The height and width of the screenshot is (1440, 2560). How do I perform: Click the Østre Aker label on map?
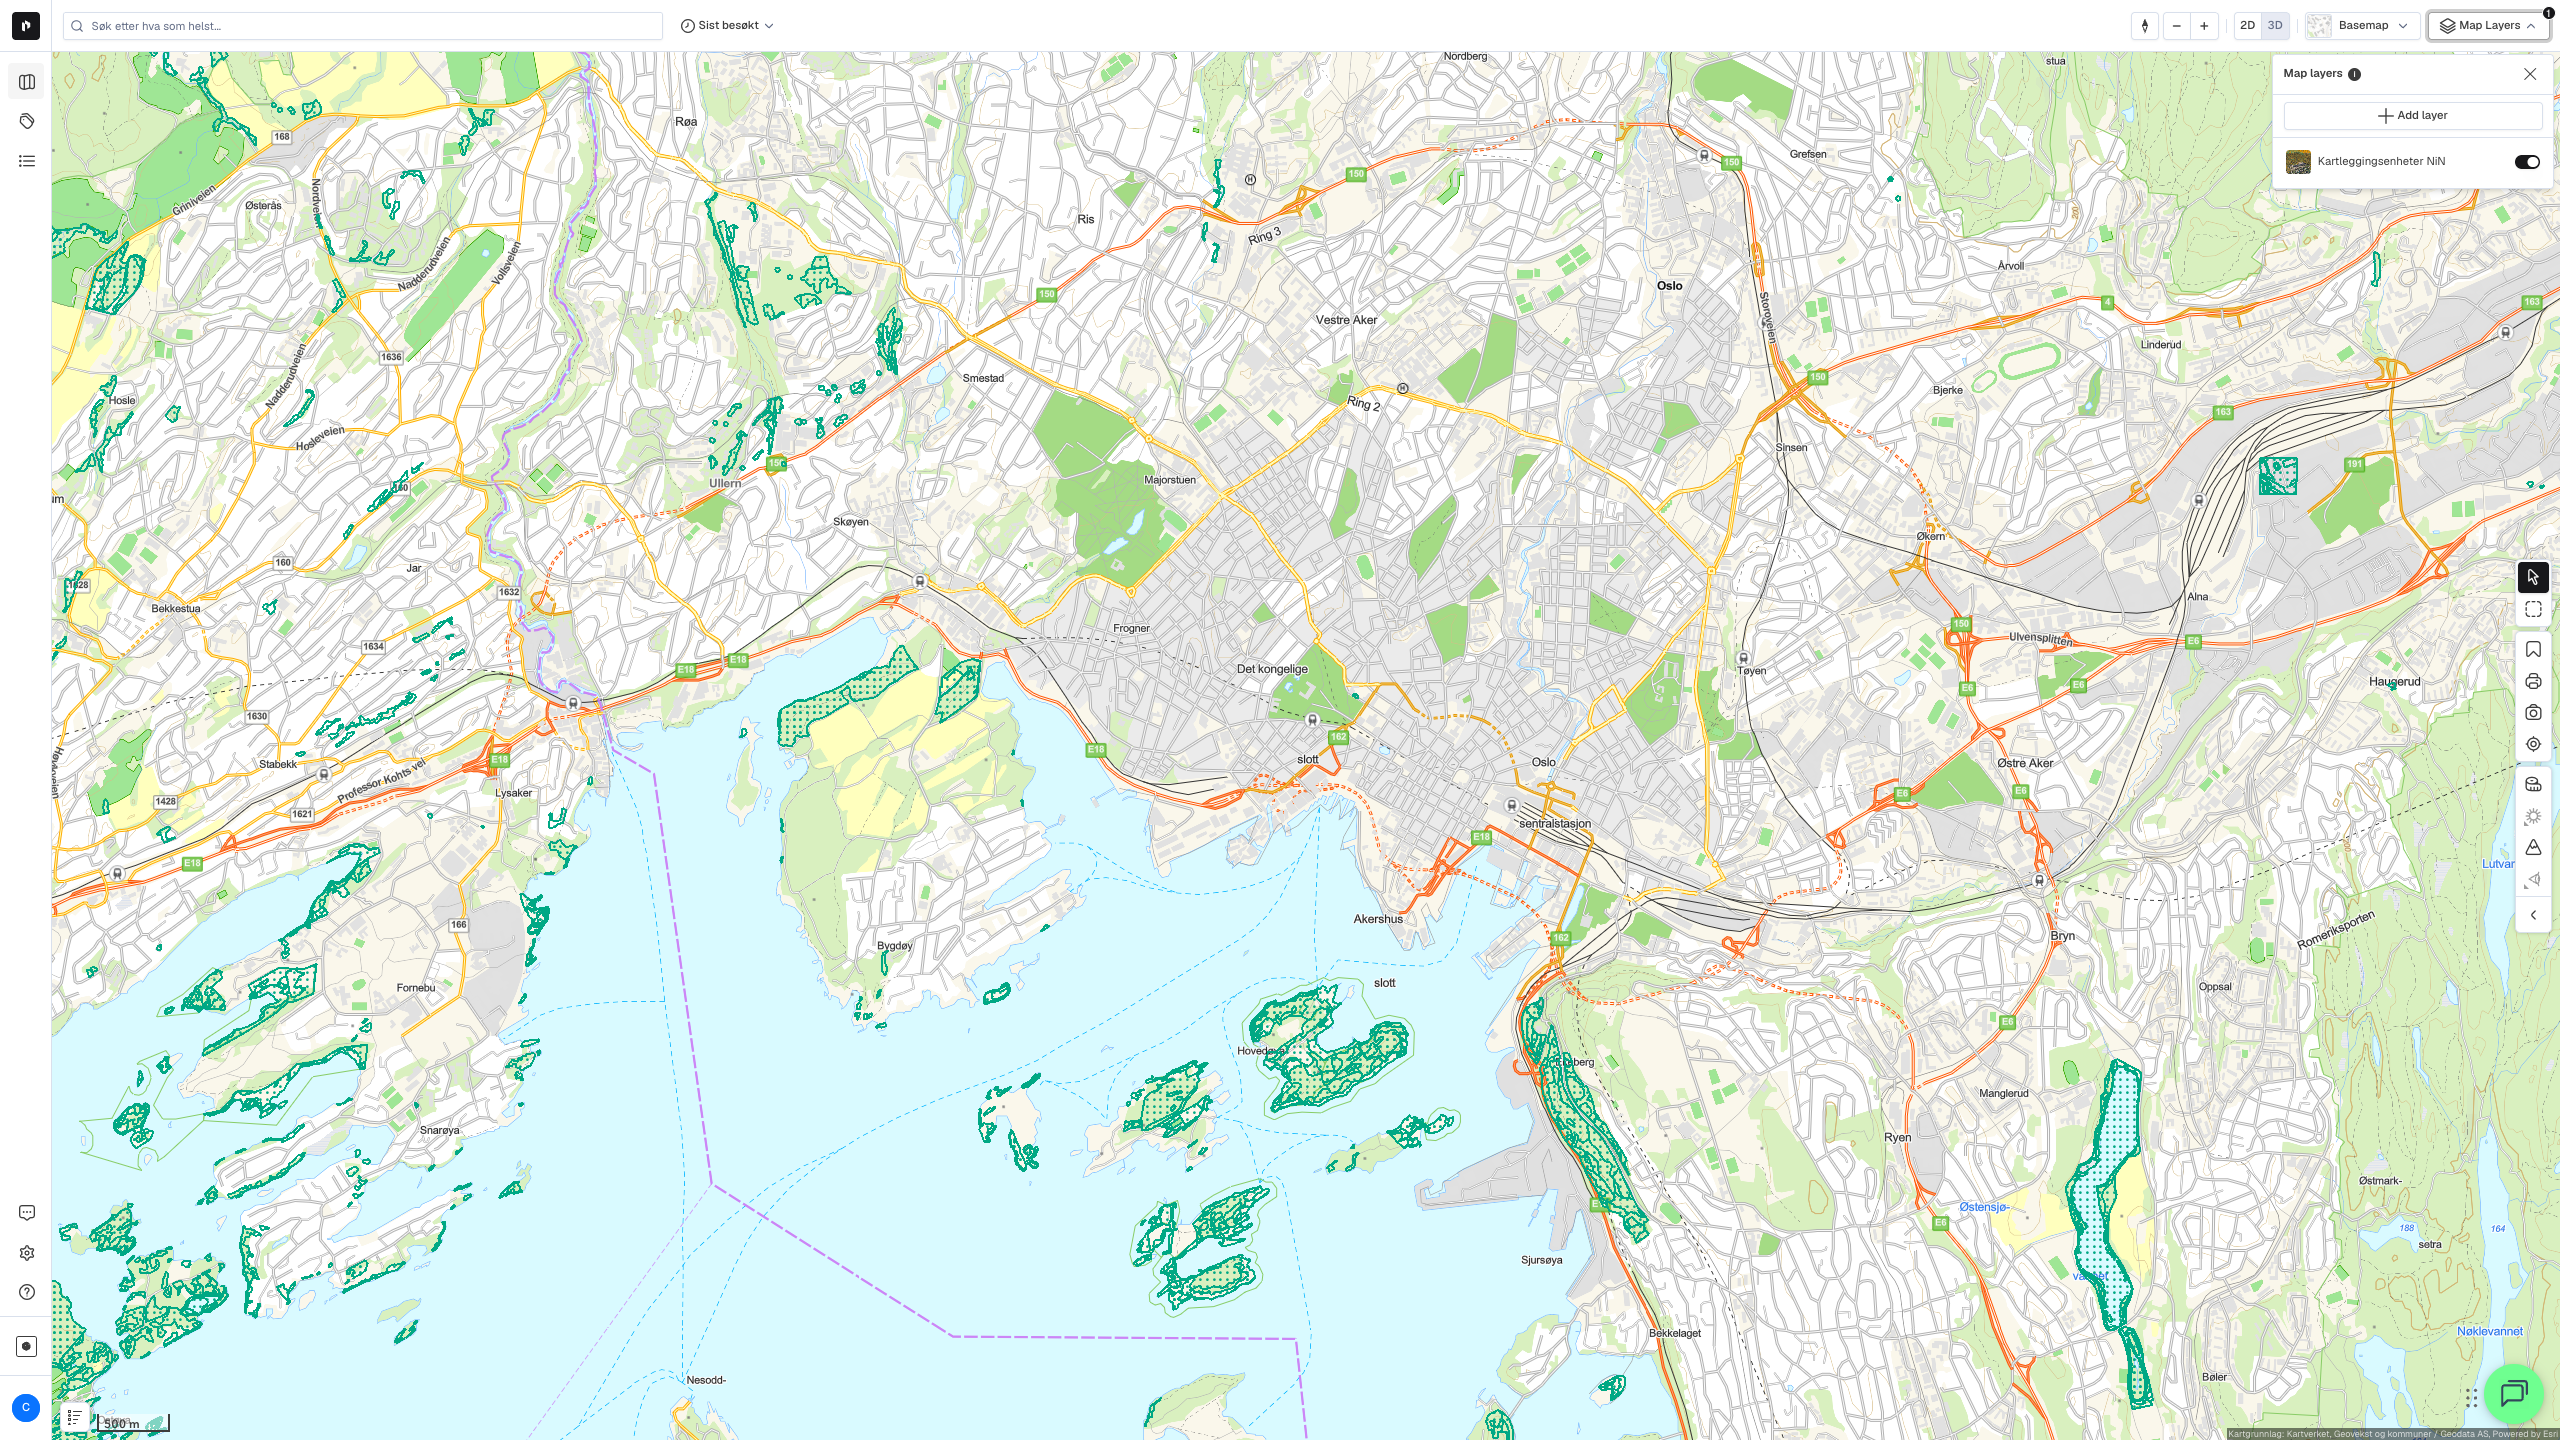(2025, 763)
